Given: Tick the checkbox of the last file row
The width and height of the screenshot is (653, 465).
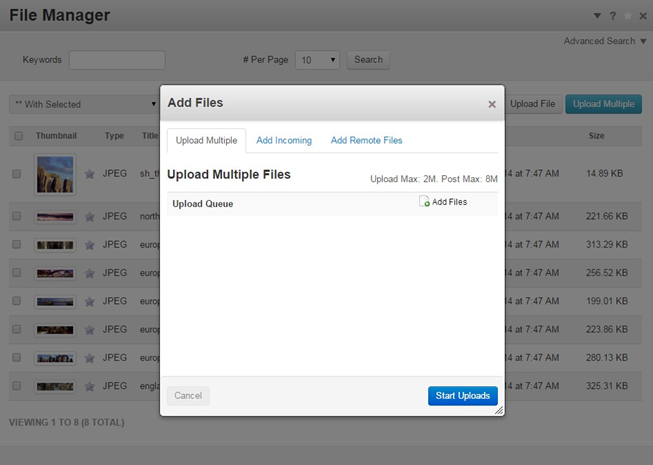Looking at the screenshot, I should [x=17, y=386].
